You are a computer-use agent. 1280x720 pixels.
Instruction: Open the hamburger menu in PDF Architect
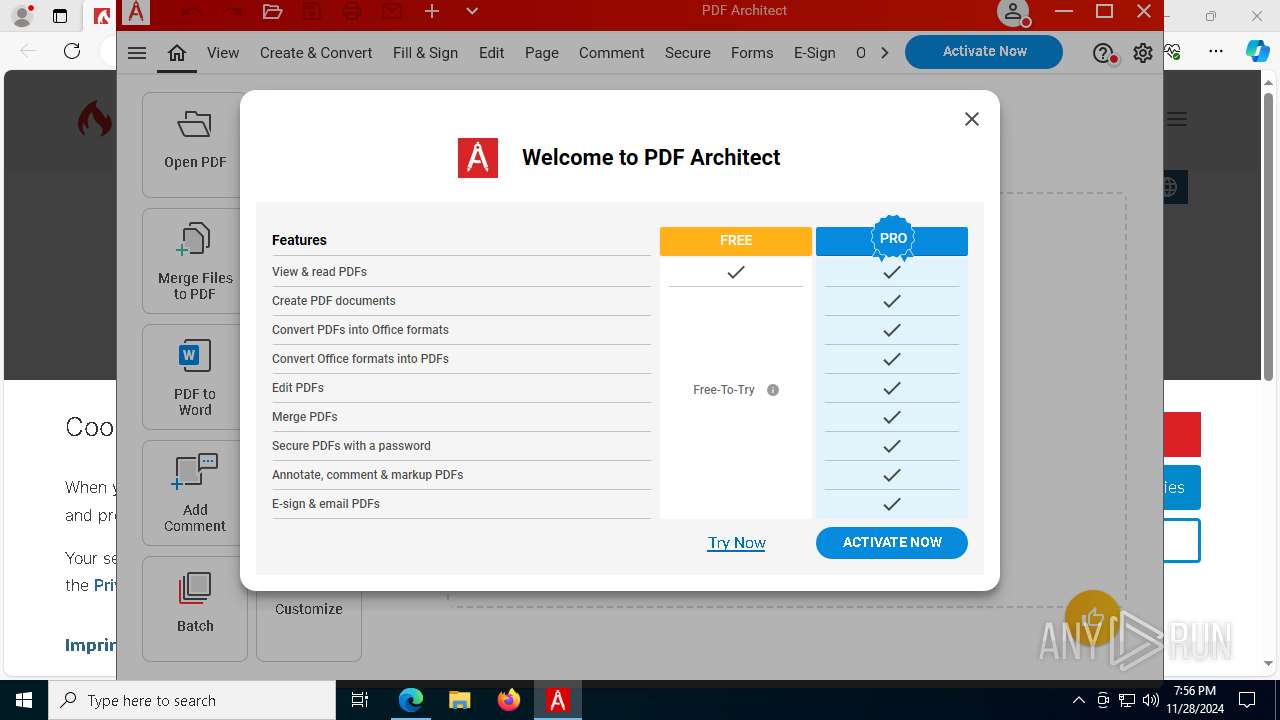137,53
